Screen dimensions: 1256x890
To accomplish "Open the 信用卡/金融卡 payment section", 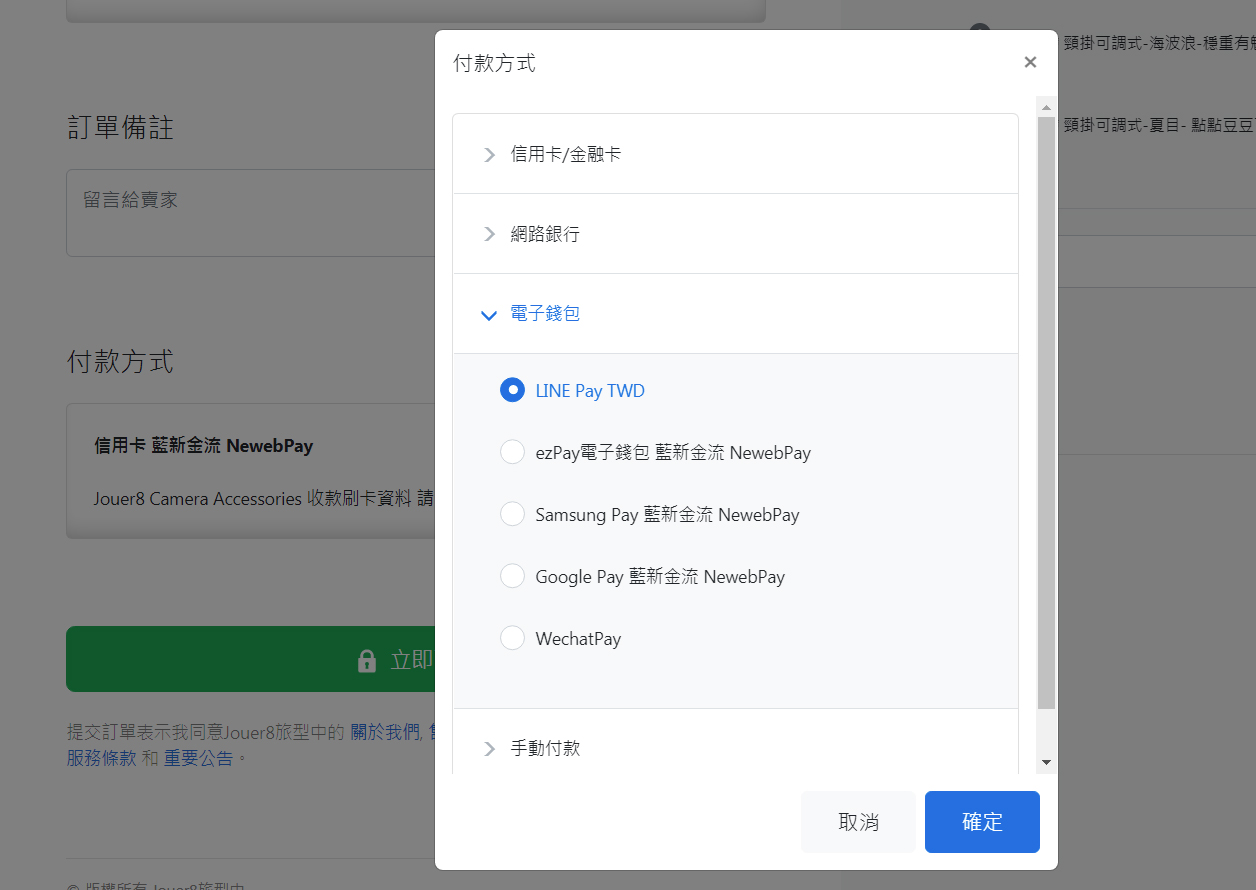I will tap(566, 155).
